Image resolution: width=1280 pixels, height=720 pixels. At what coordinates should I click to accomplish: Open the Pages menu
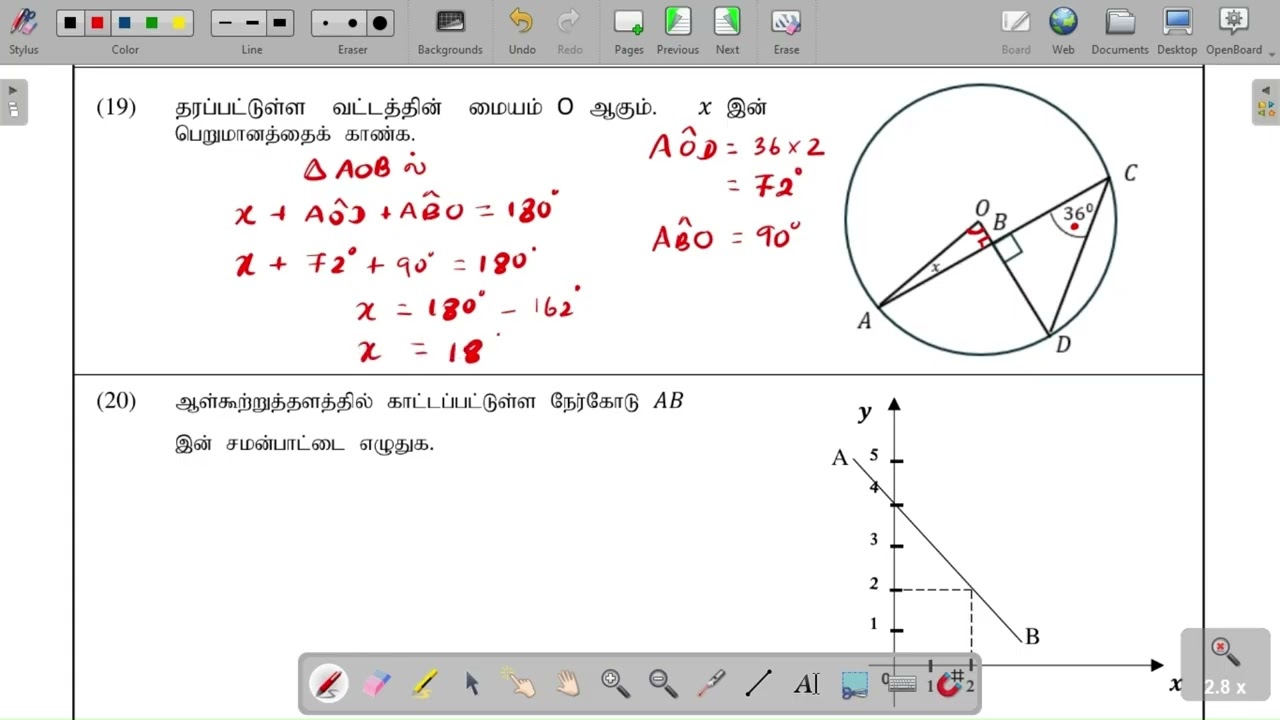(x=629, y=30)
